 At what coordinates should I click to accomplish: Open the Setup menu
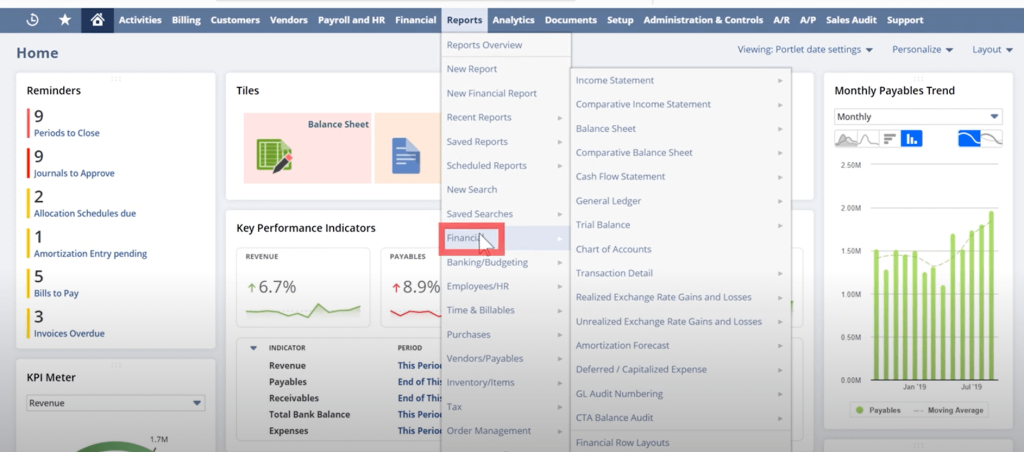pyautogui.click(x=620, y=20)
